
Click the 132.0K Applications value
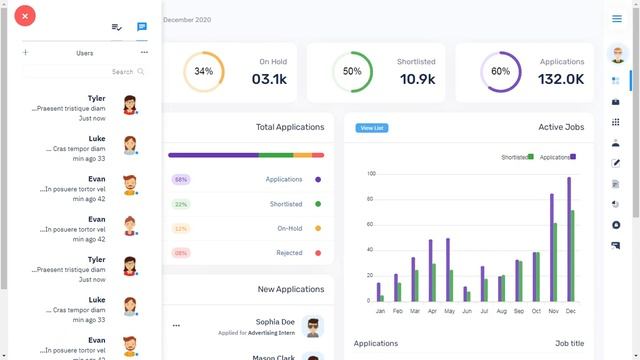click(x=561, y=79)
